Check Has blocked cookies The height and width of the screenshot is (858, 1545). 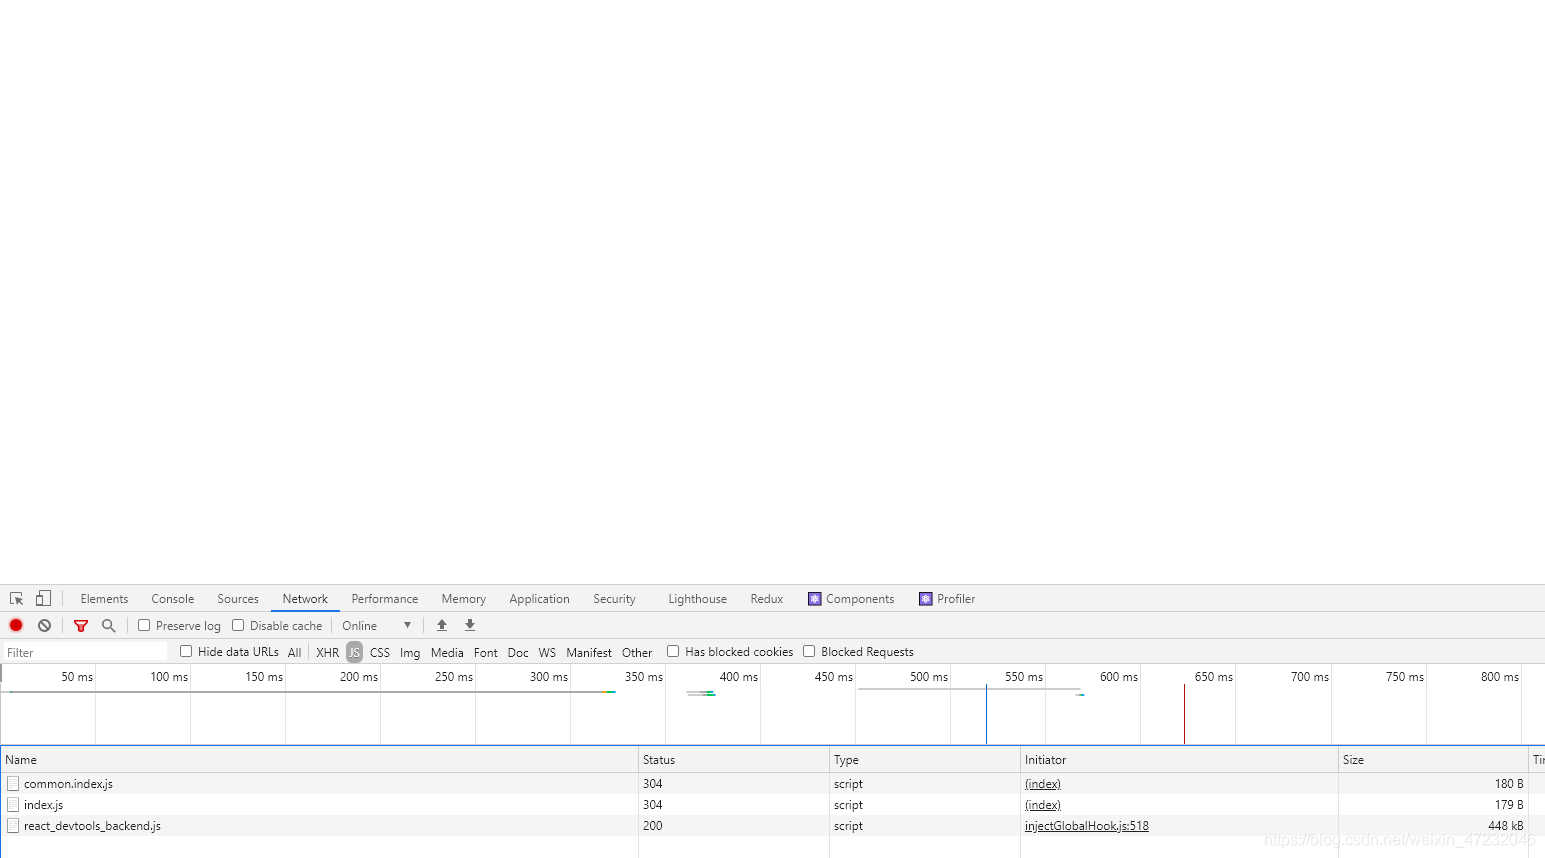tap(673, 651)
